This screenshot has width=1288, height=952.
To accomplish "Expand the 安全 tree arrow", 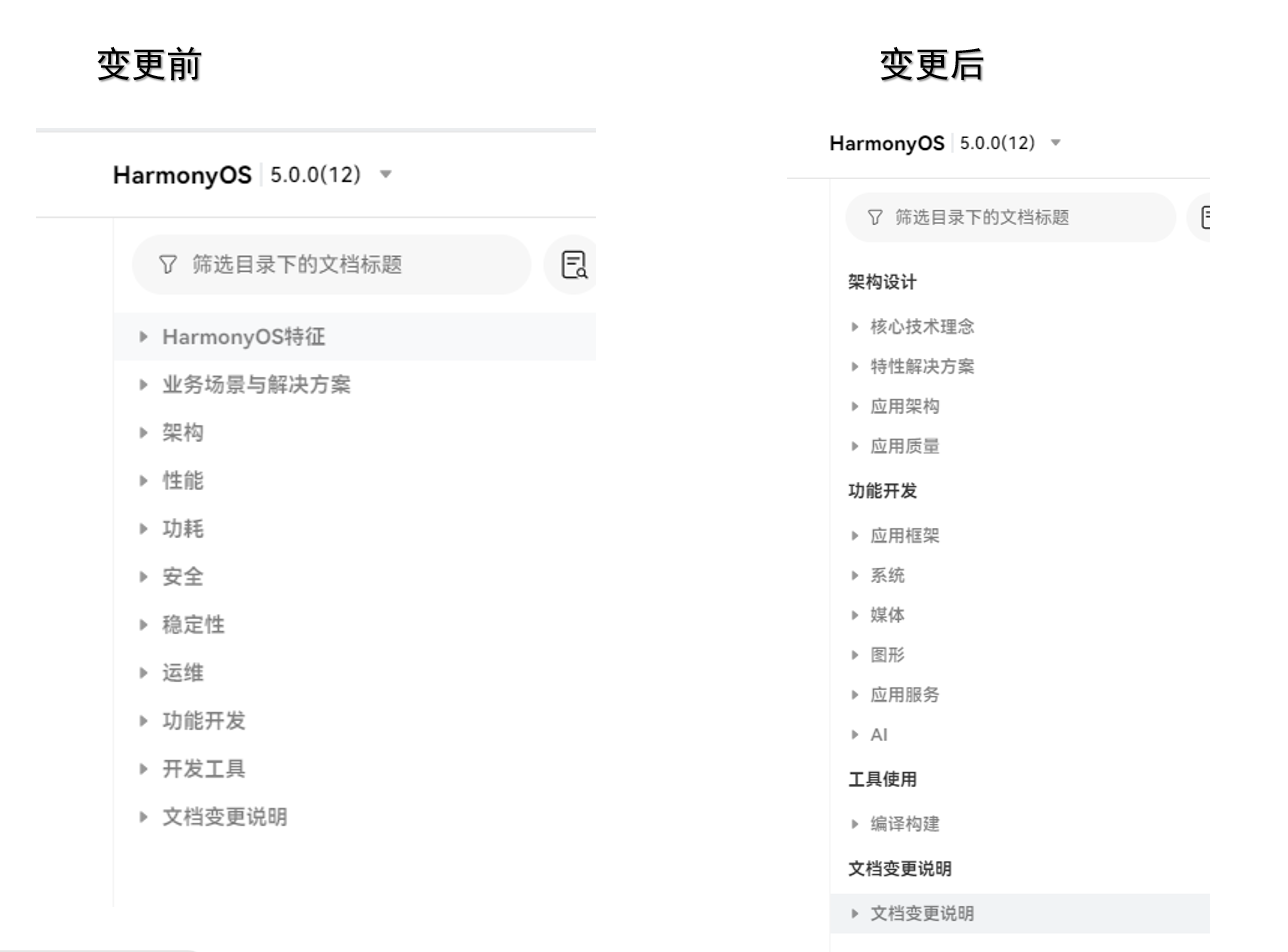I will pos(146,577).
